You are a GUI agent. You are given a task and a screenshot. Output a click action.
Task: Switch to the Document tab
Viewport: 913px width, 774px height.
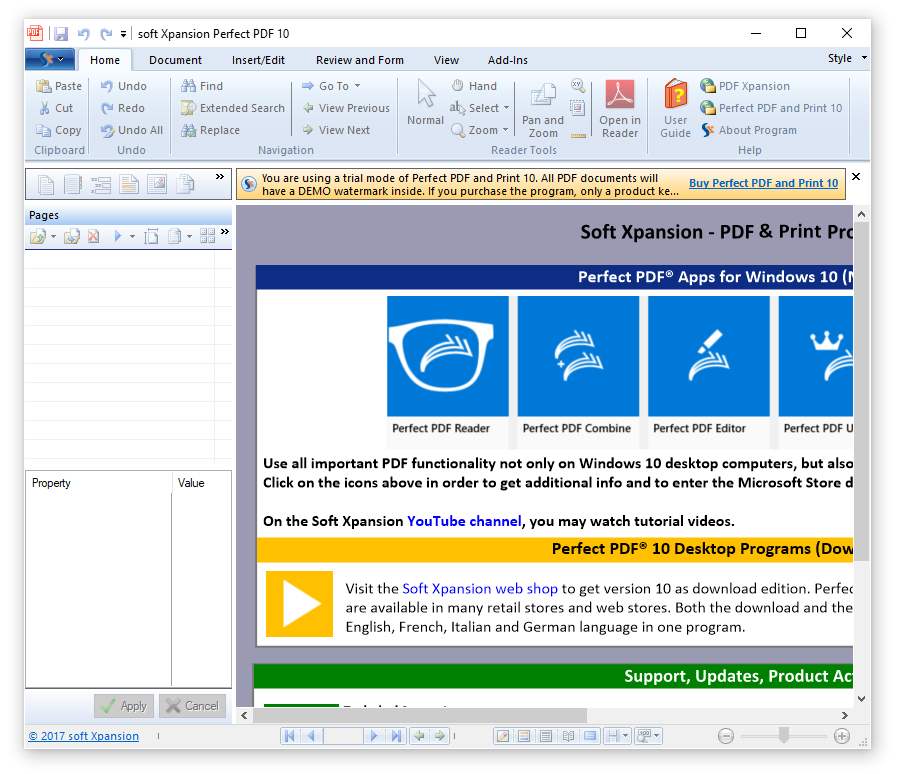[x=175, y=60]
